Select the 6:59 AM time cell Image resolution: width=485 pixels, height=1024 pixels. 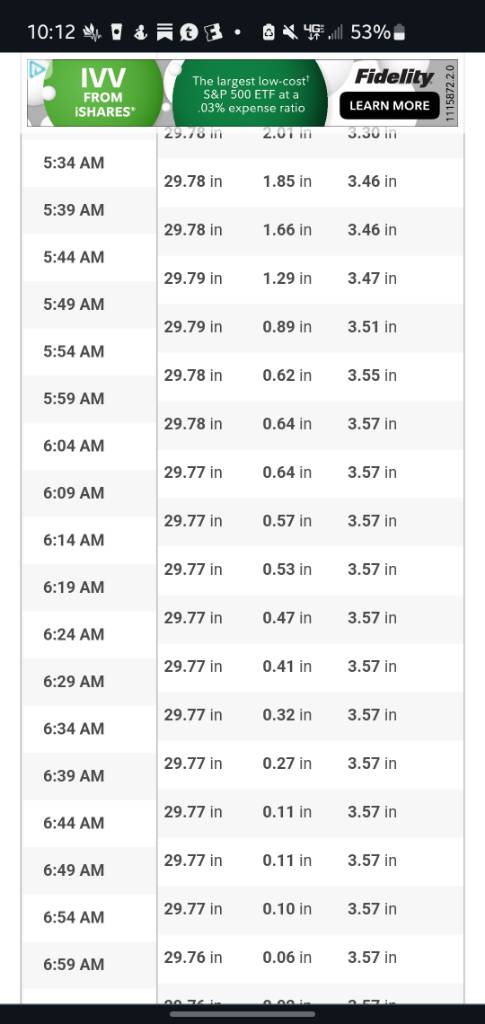click(x=74, y=965)
